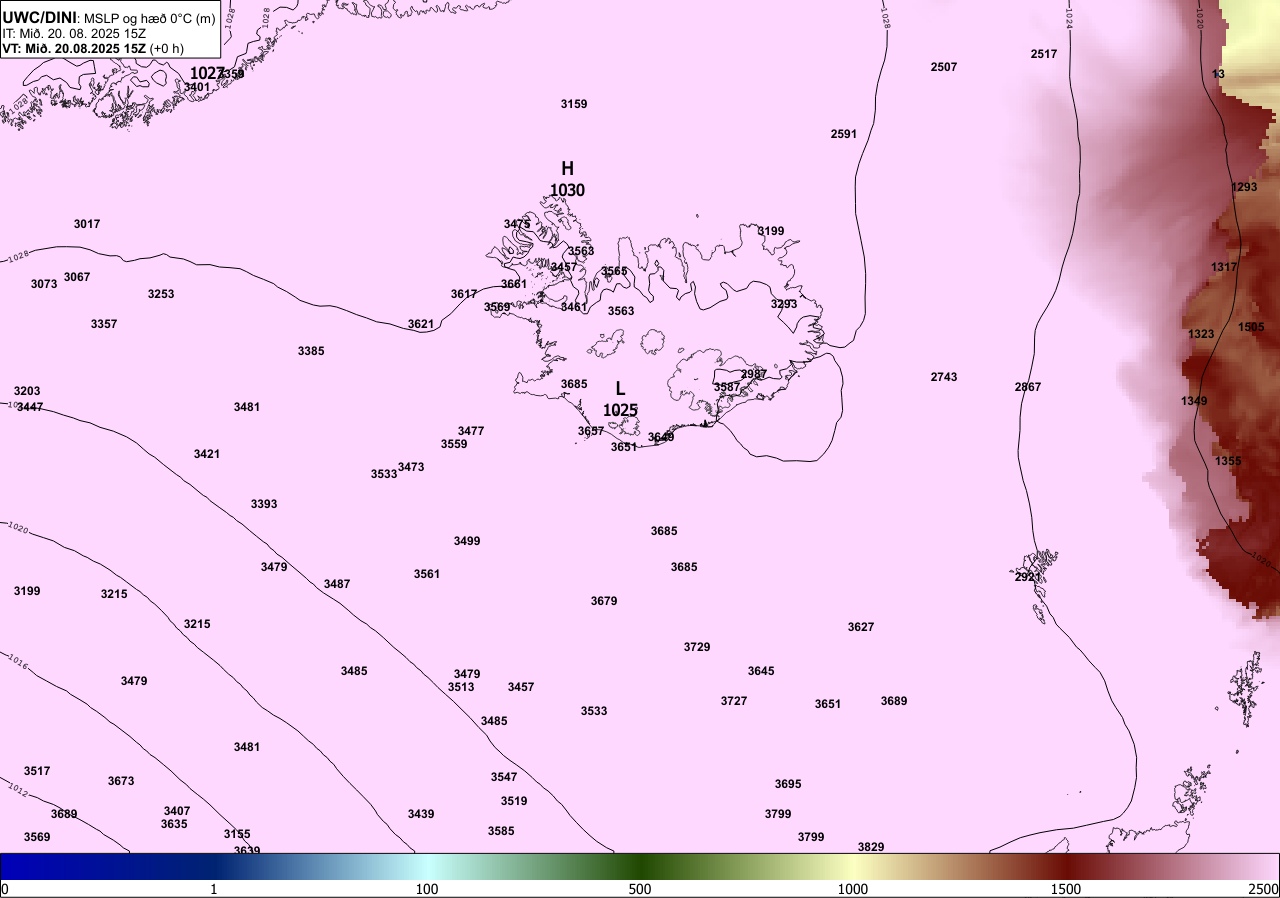Click the 3585 height value

point(501,831)
